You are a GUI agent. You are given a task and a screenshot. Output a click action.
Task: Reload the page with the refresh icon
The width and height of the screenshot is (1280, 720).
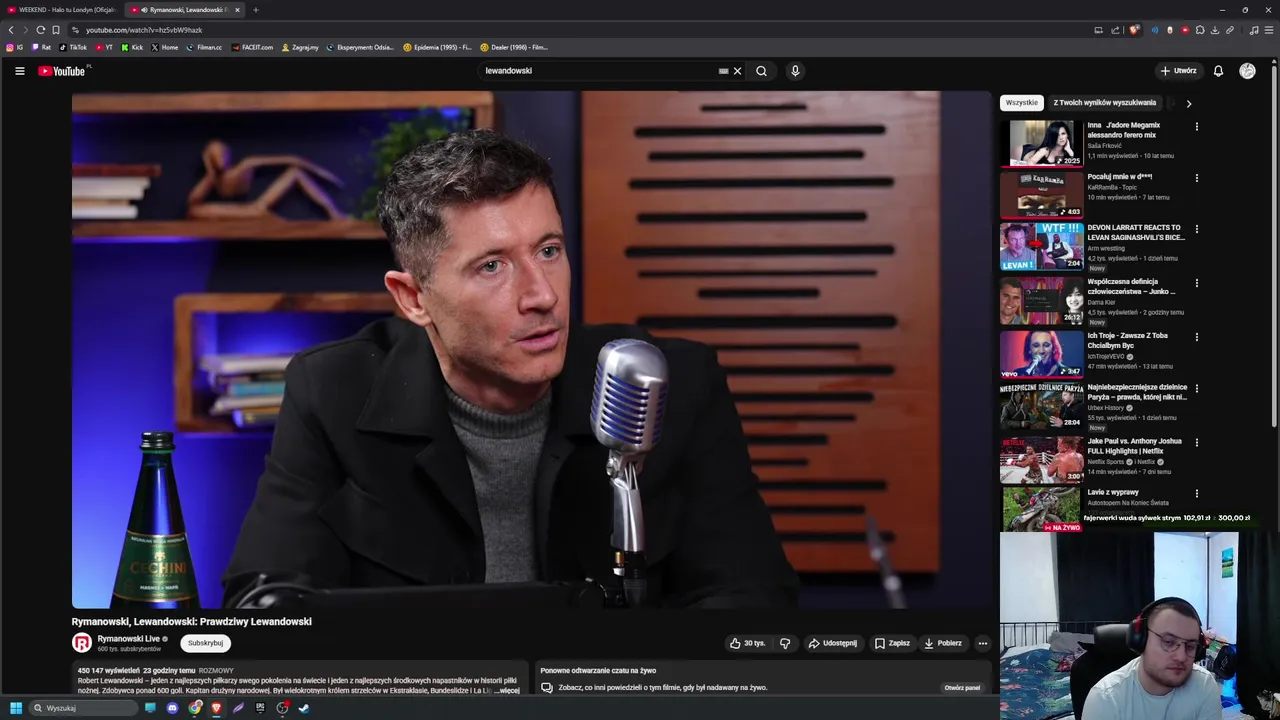coord(40,30)
